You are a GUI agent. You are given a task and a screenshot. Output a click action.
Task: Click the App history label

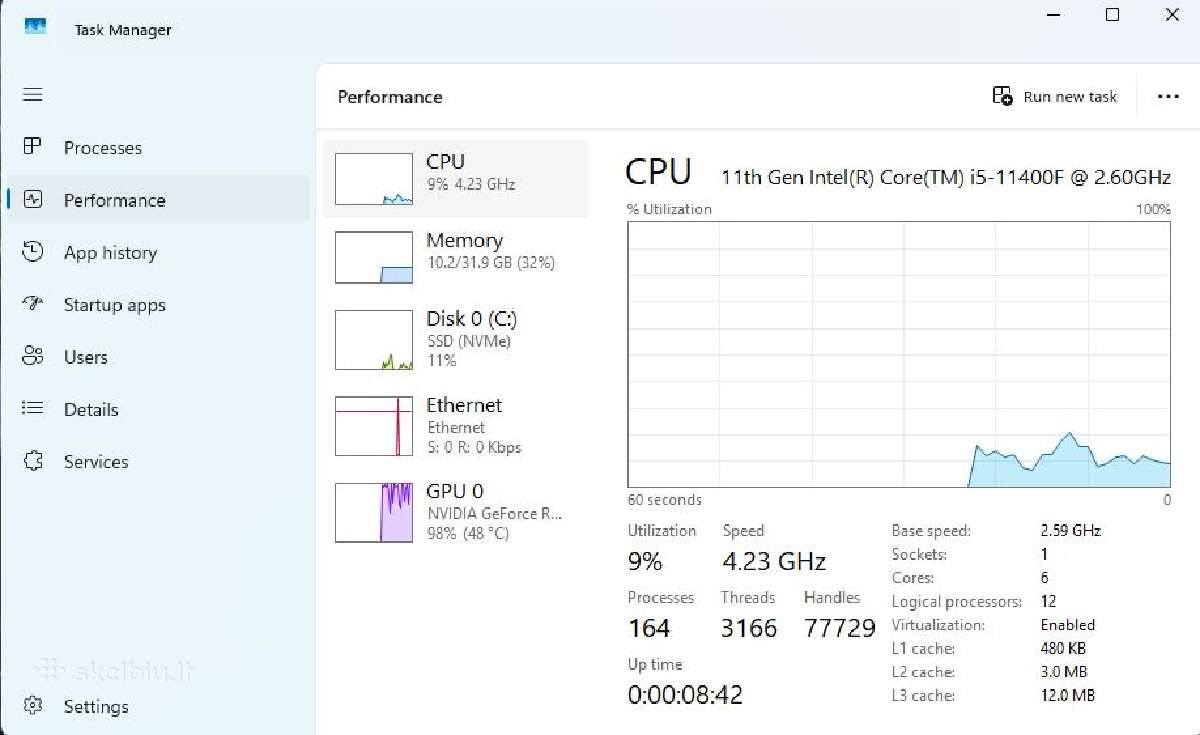click(110, 253)
